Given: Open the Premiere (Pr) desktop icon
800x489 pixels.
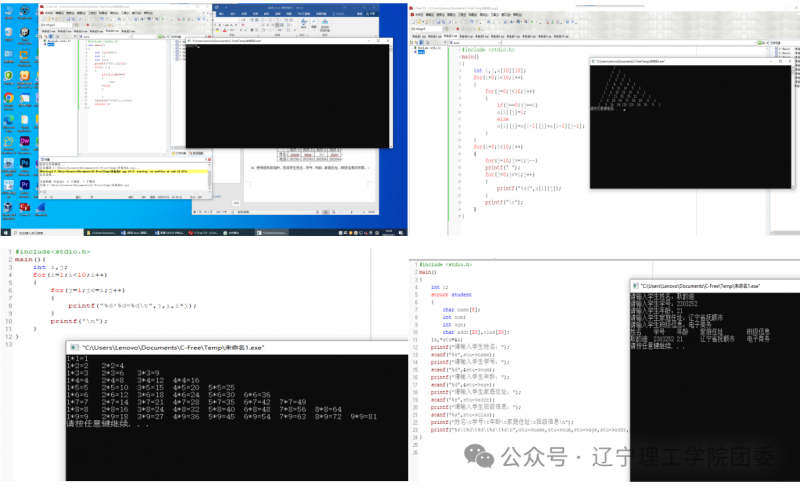Looking at the screenshot, I should 24,185.
